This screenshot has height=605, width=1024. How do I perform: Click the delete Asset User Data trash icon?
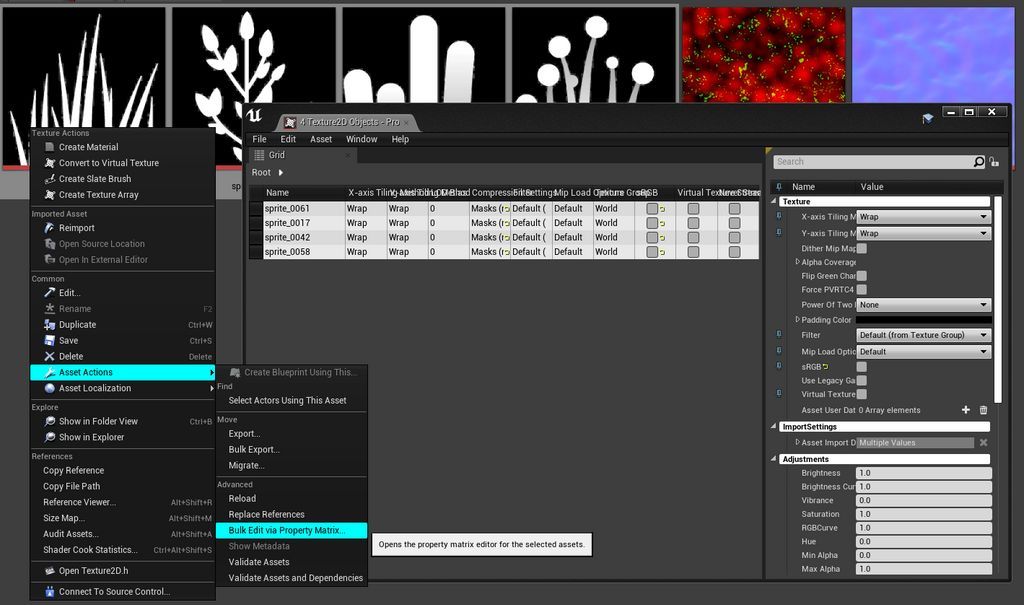coord(984,410)
